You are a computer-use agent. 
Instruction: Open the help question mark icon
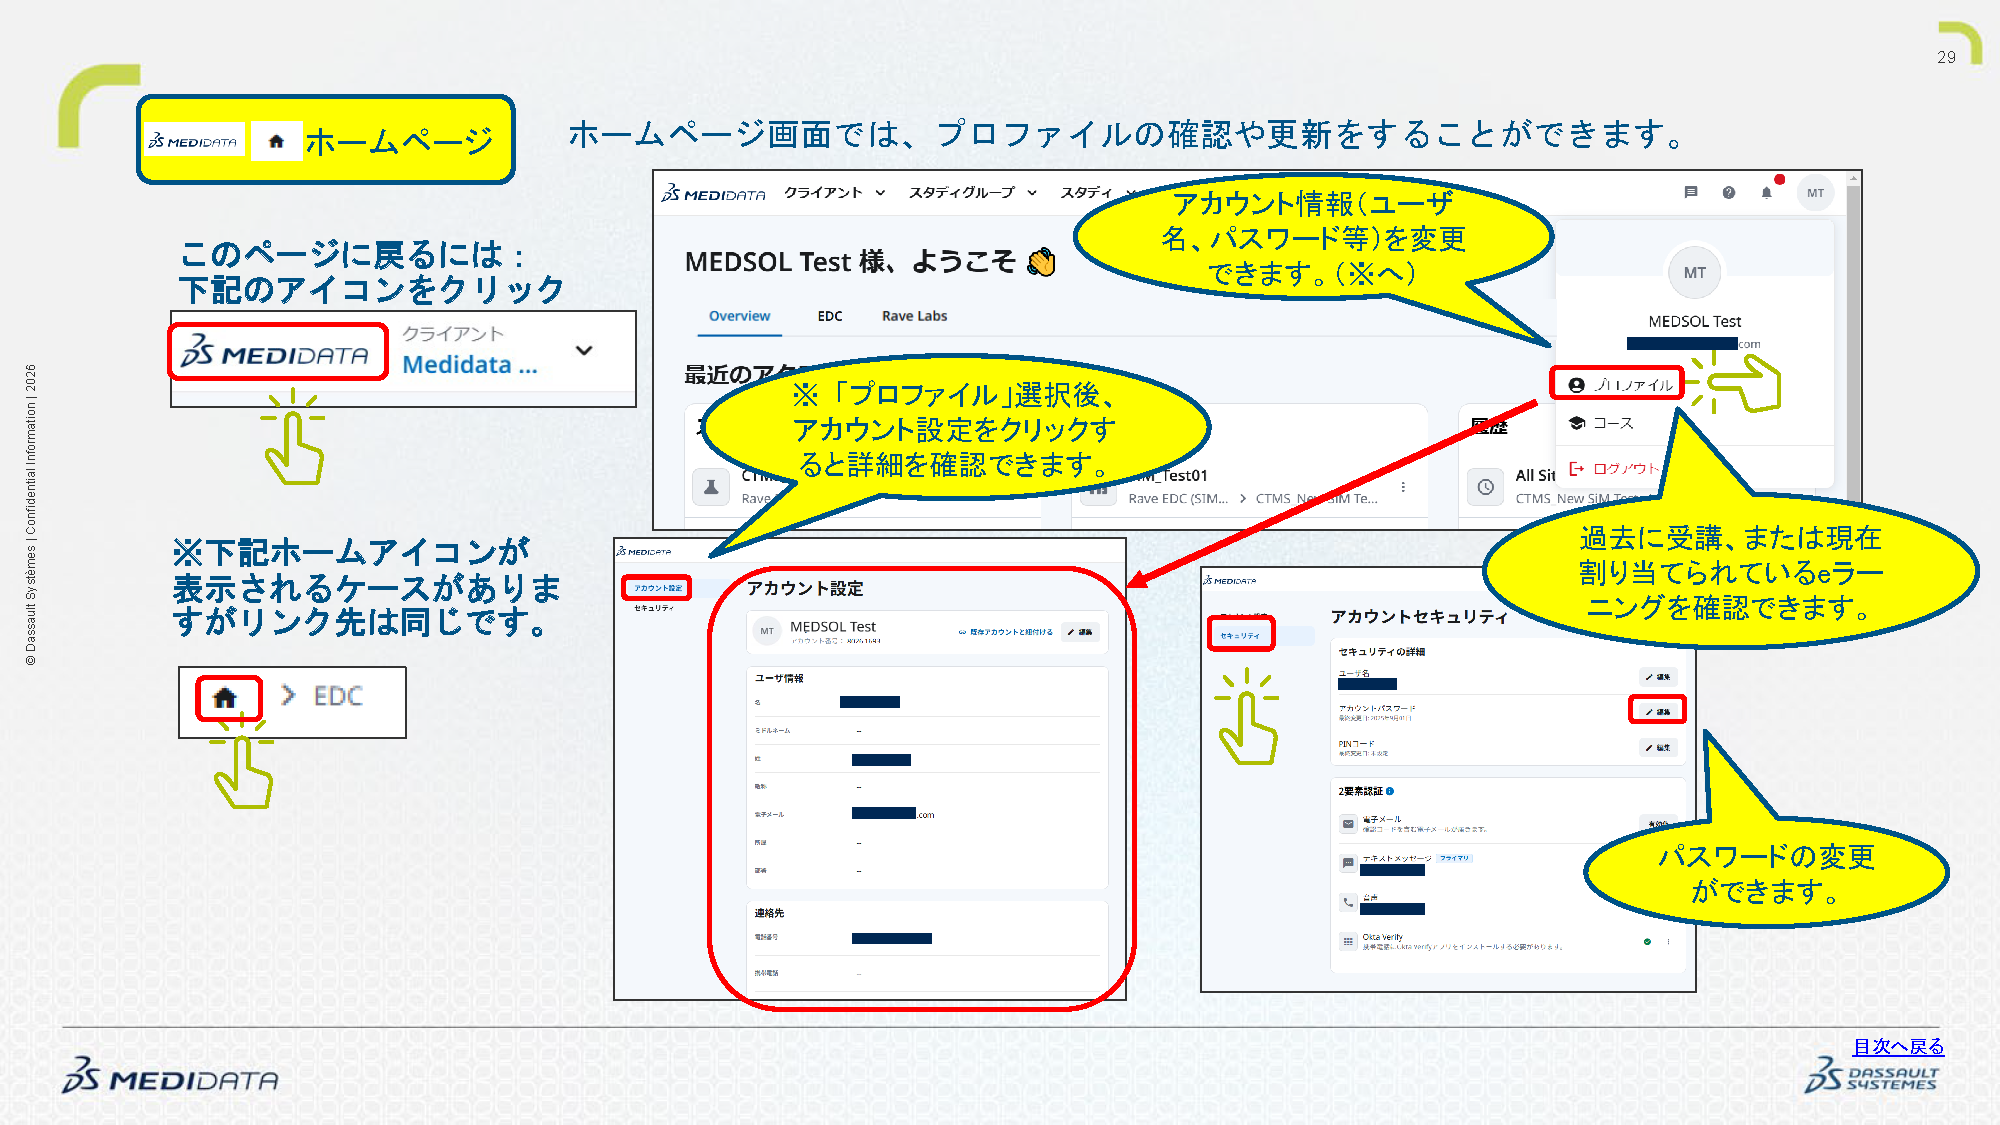1729,192
